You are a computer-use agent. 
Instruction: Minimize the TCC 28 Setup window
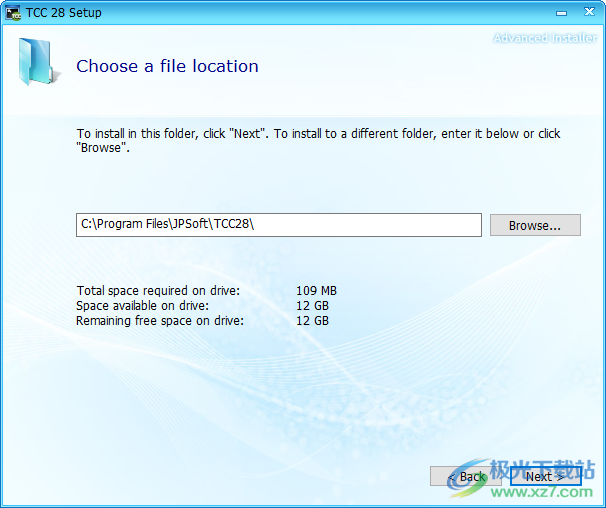(x=561, y=13)
